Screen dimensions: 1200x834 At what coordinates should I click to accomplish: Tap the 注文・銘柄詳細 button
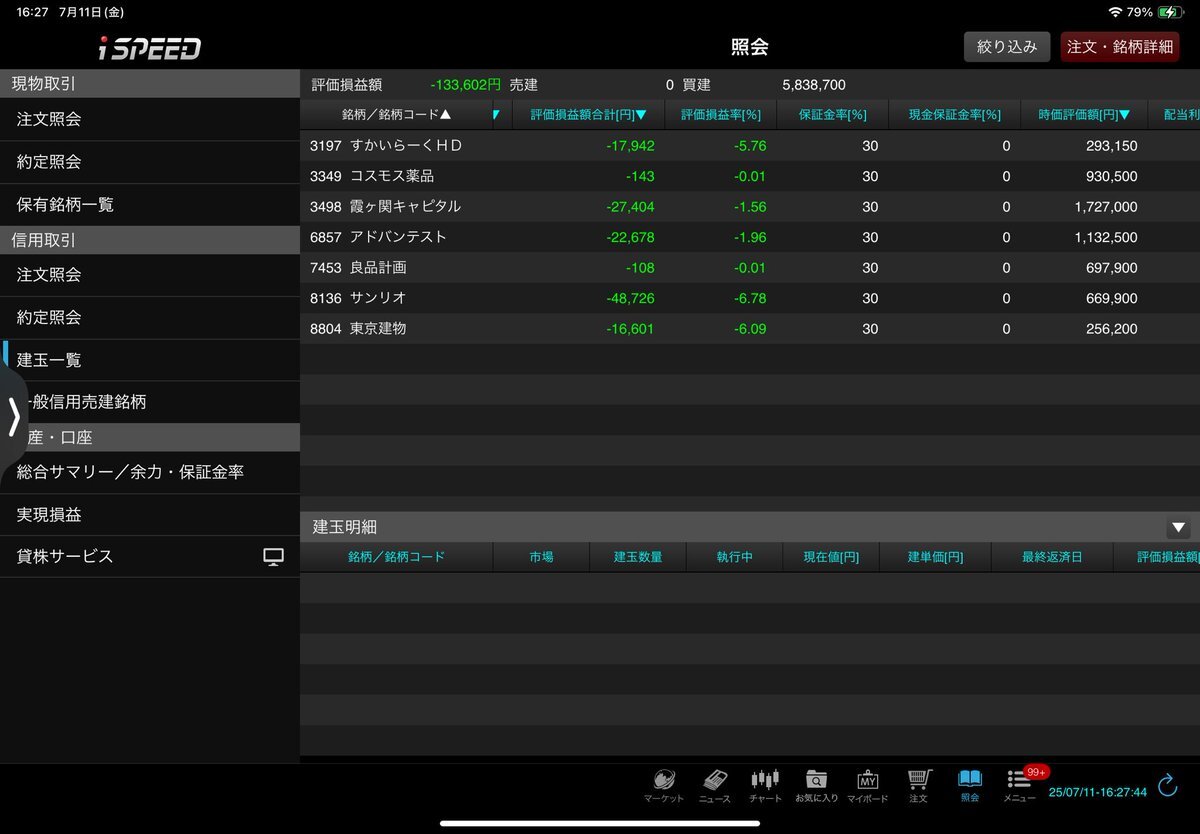coord(1120,47)
